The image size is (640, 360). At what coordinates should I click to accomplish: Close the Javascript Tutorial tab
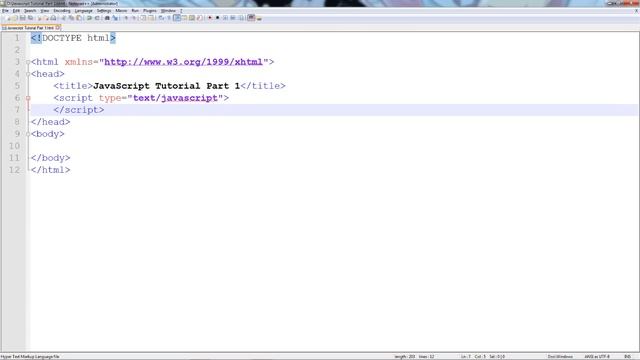(x=58, y=28)
